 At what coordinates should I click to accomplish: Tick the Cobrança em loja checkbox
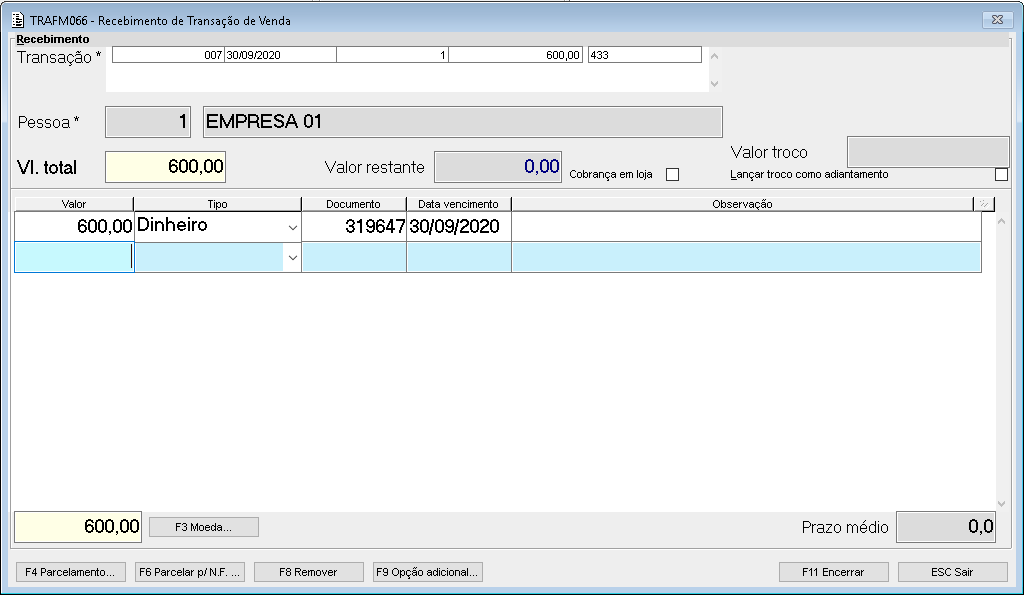coord(672,175)
